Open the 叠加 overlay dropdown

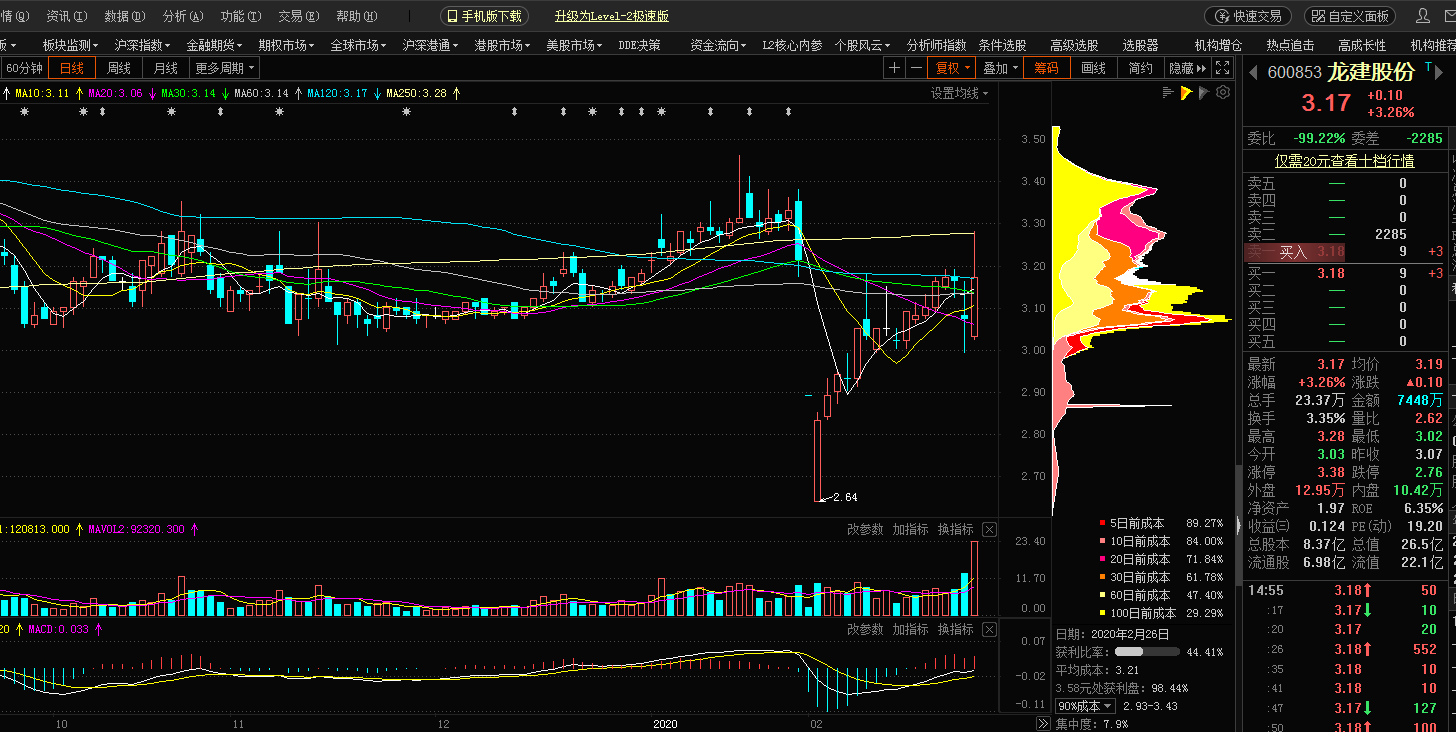point(1000,68)
